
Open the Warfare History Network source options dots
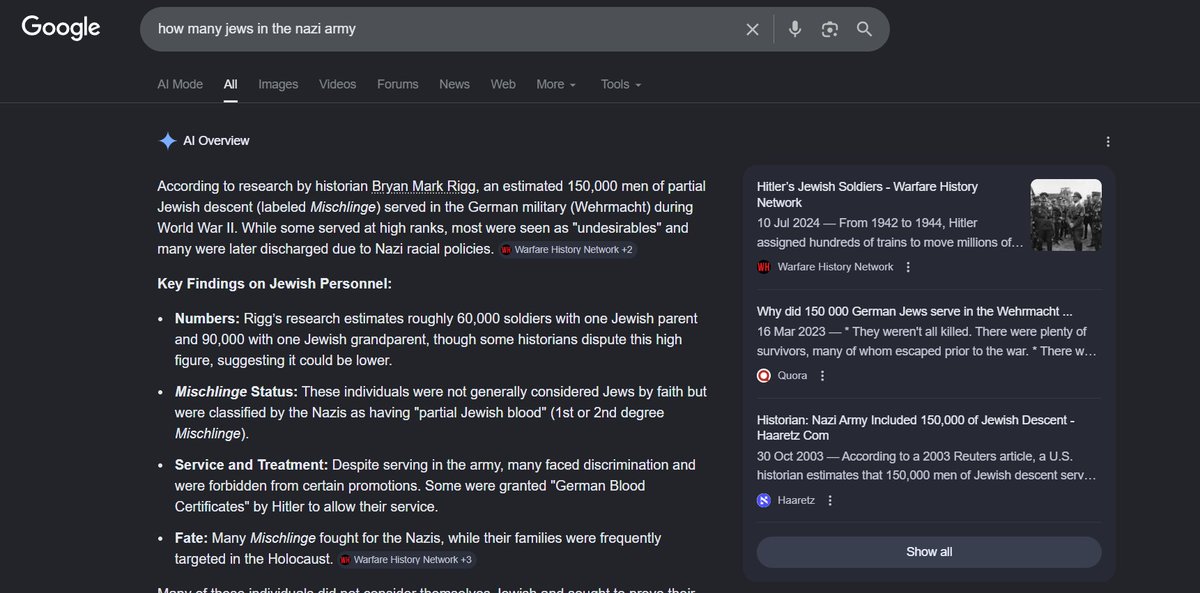pyautogui.click(x=908, y=267)
